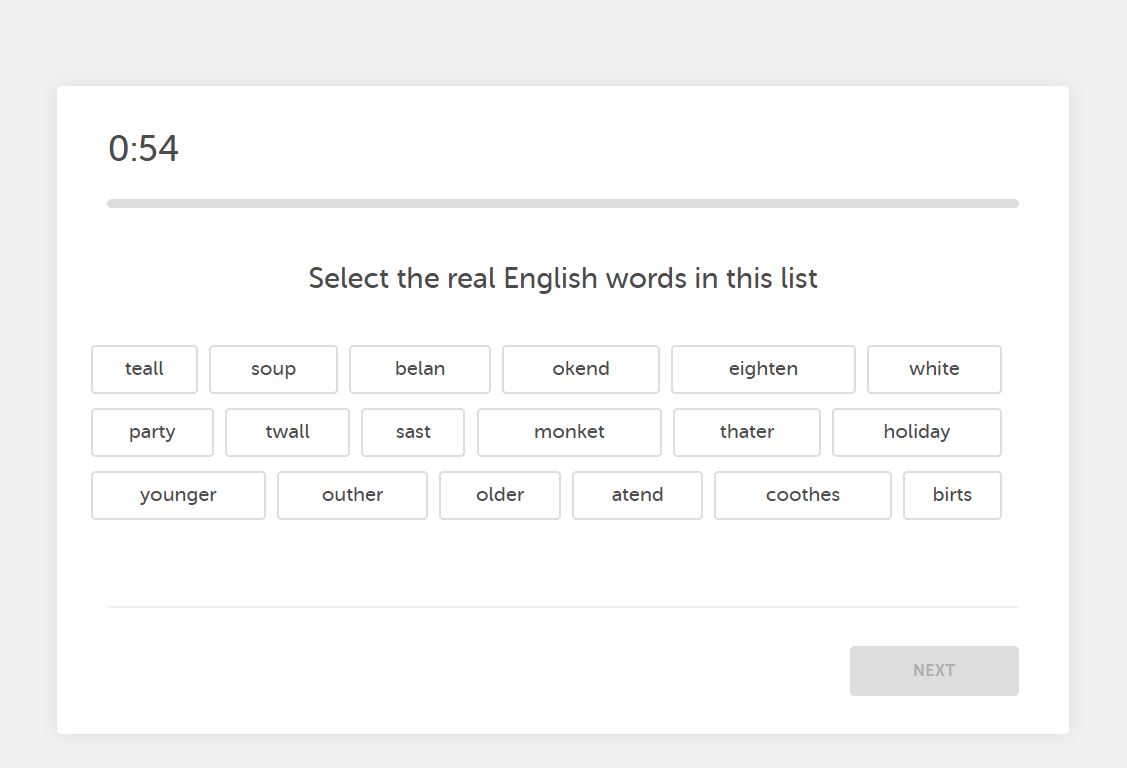Select the 'birts' word button
The width and height of the screenshot is (1127, 768).
pyautogui.click(x=951, y=495)
